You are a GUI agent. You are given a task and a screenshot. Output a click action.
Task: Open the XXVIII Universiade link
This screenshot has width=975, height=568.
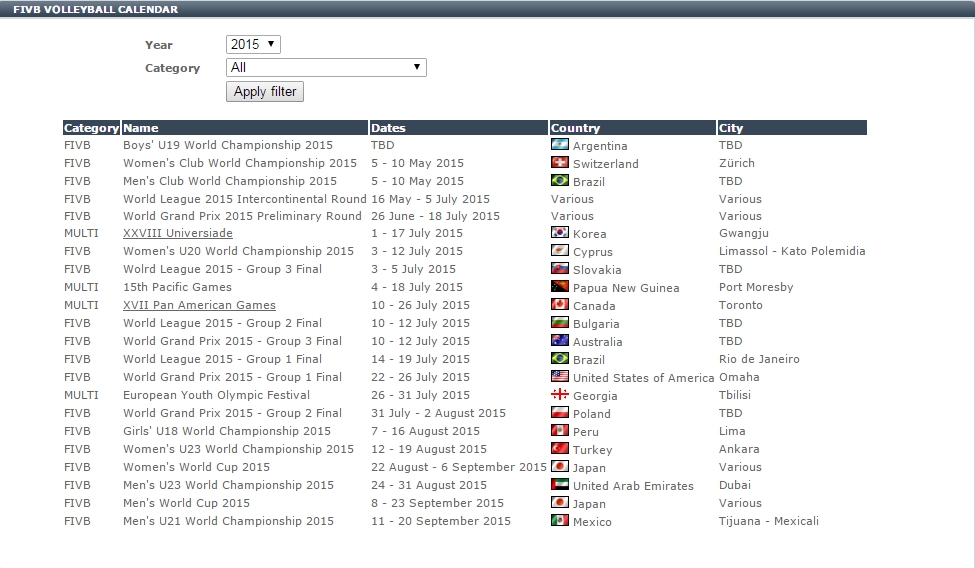[x=178, y=233]
